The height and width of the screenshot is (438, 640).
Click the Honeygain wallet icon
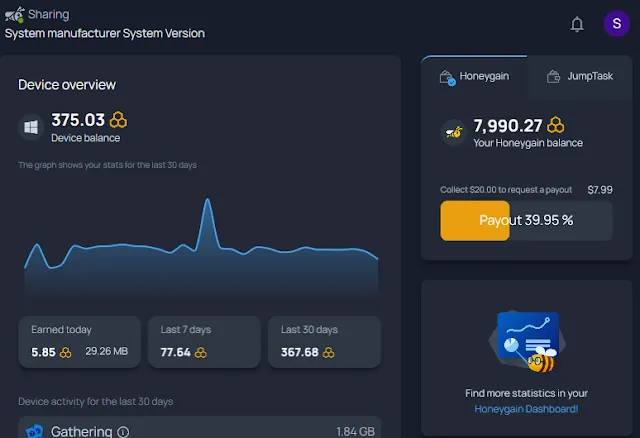tap(447, 77)
